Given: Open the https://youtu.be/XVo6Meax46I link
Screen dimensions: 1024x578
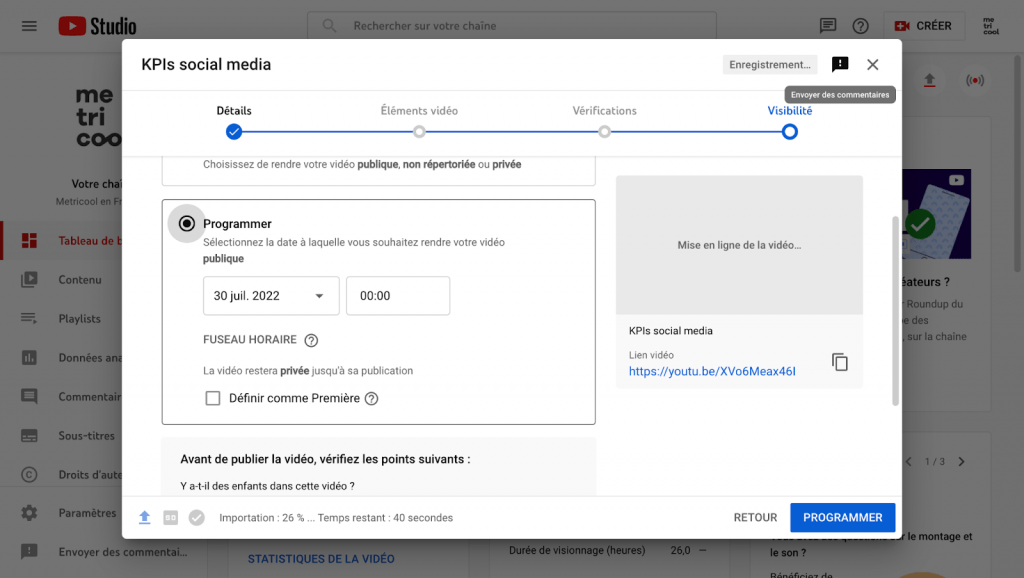Looking at the screenshot, I should point(712,372).
